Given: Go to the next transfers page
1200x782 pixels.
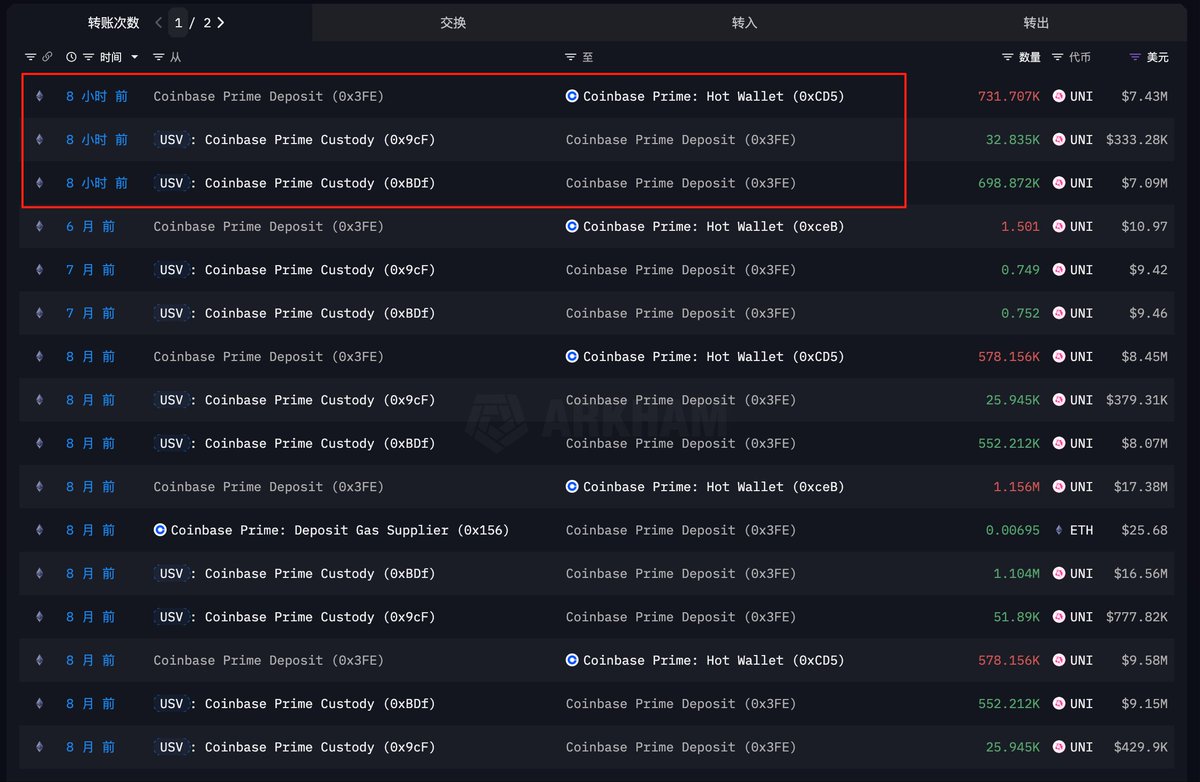Looking at the screenshot, I should [220, 22].
